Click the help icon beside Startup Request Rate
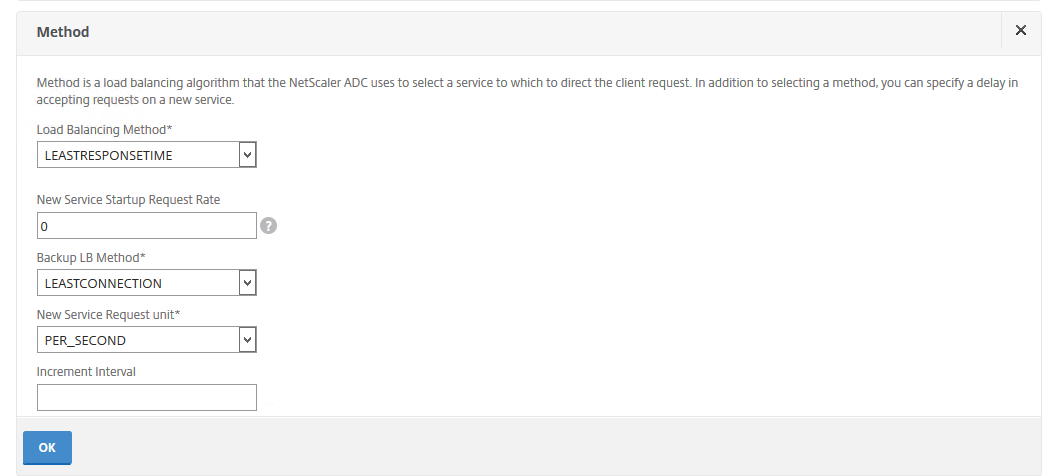Screen dimensions: 1042x476 [x=268, y=226]
